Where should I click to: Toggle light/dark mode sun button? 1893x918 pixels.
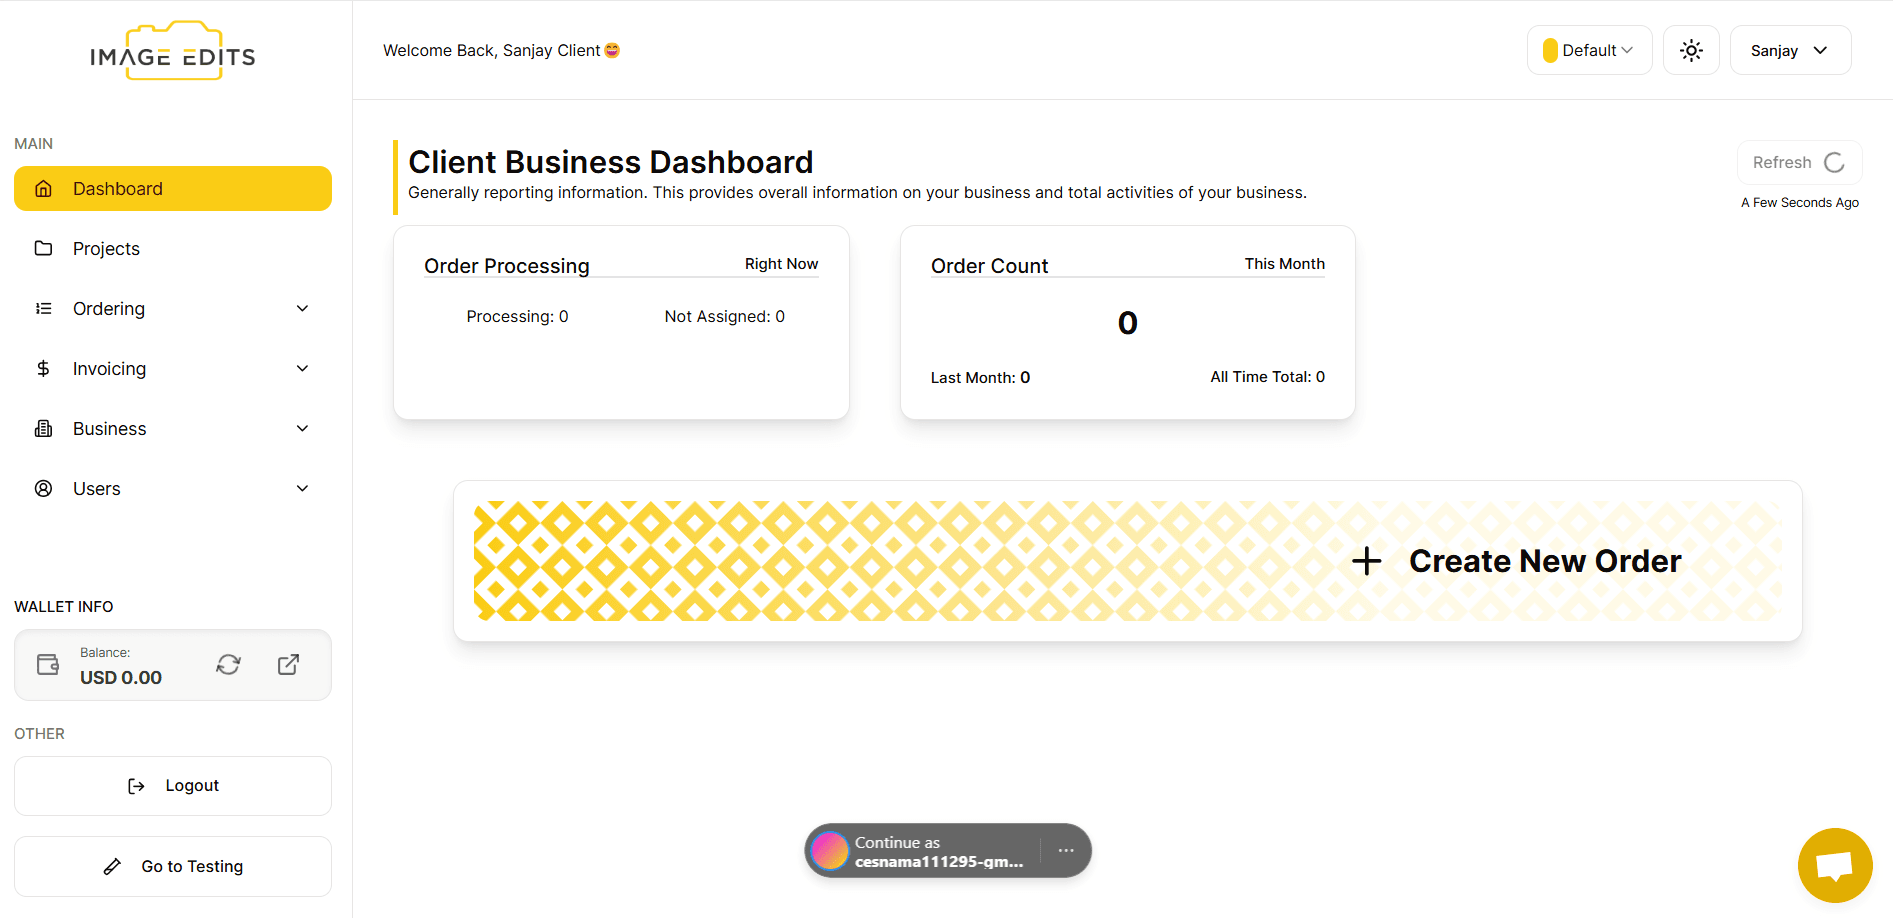[1691, 51]
